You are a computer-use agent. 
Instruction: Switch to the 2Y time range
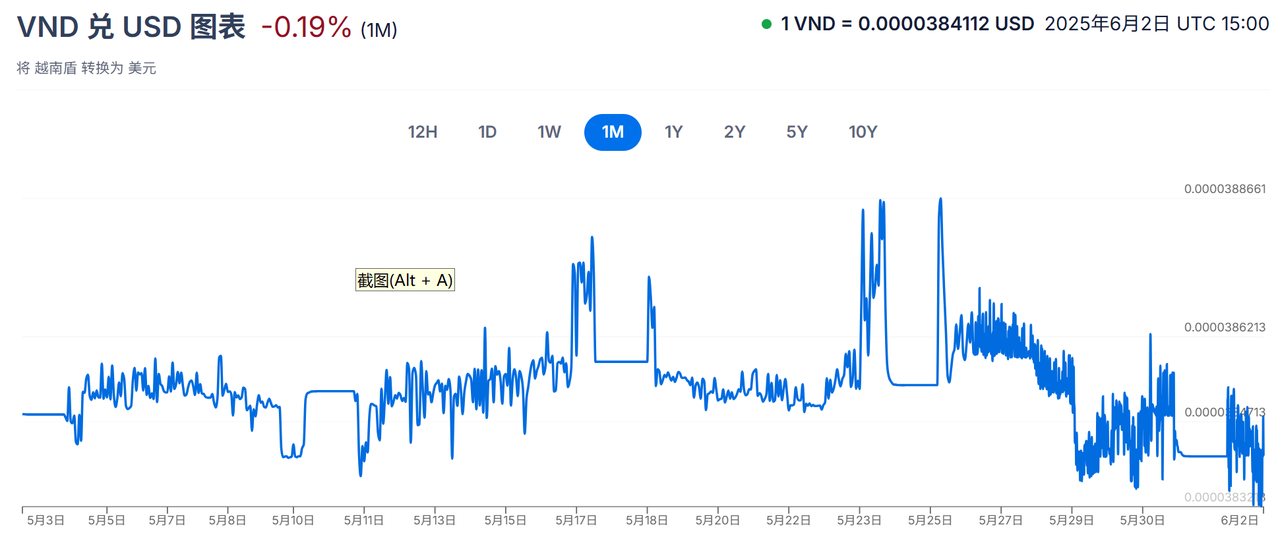pos(735,132)
